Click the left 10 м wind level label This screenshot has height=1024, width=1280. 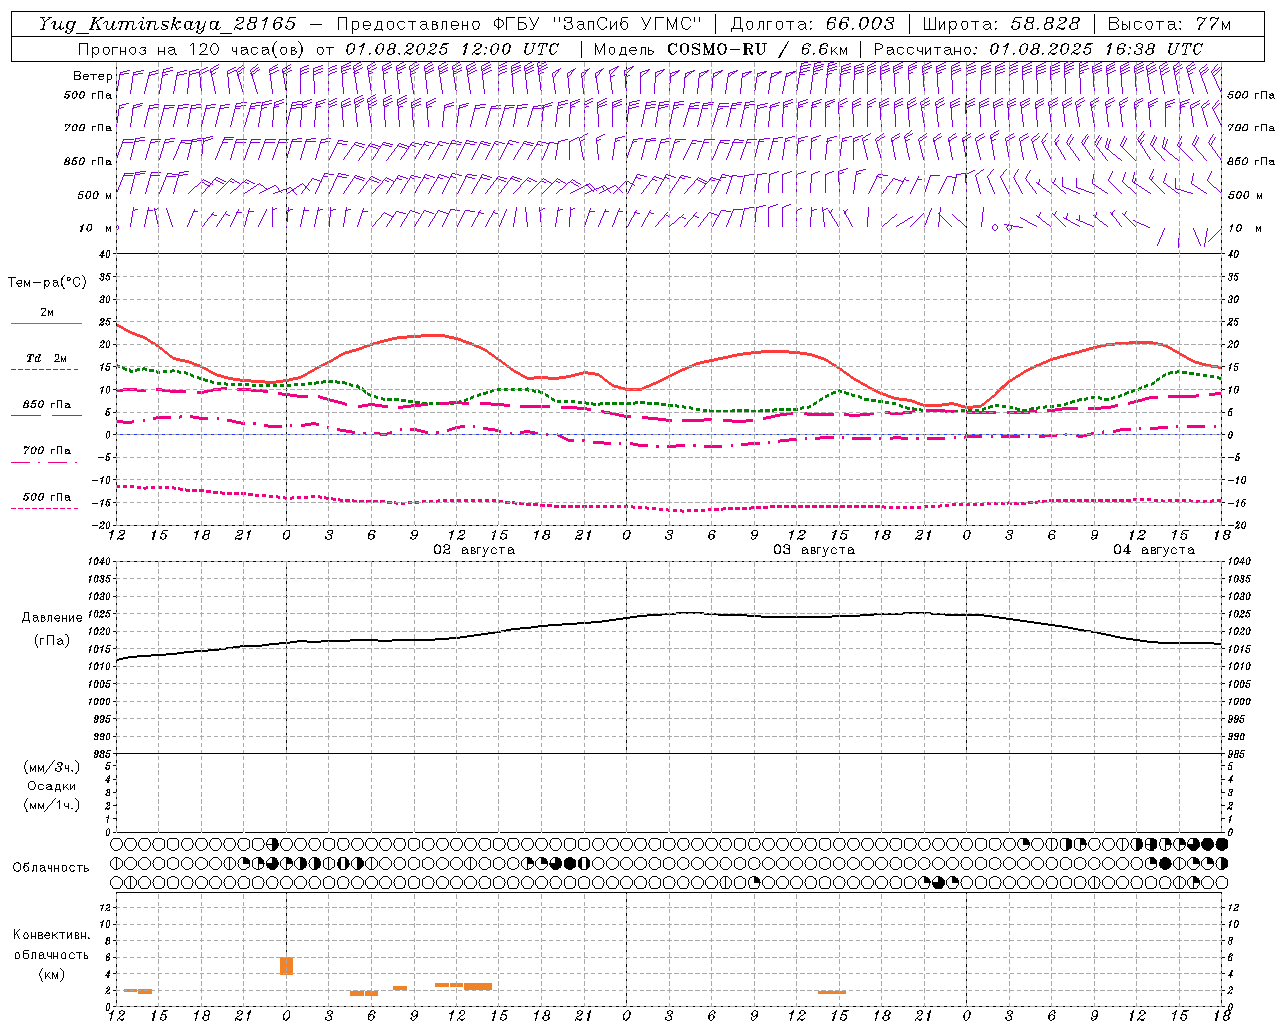95,228
